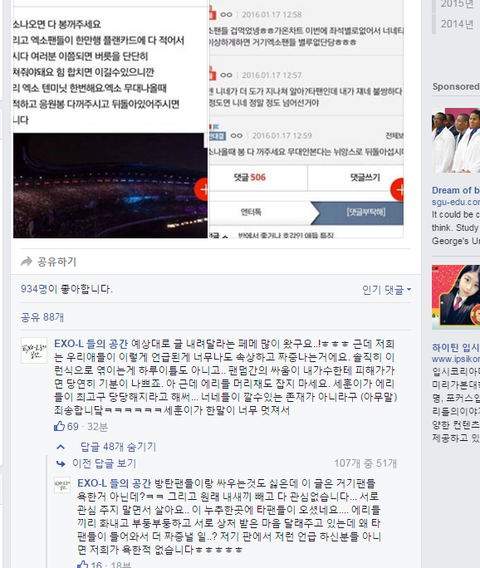This screenshot has height=568, width=480.
Task: Open the 공유 88개 shares link
Action: click(x=42, y=317)
